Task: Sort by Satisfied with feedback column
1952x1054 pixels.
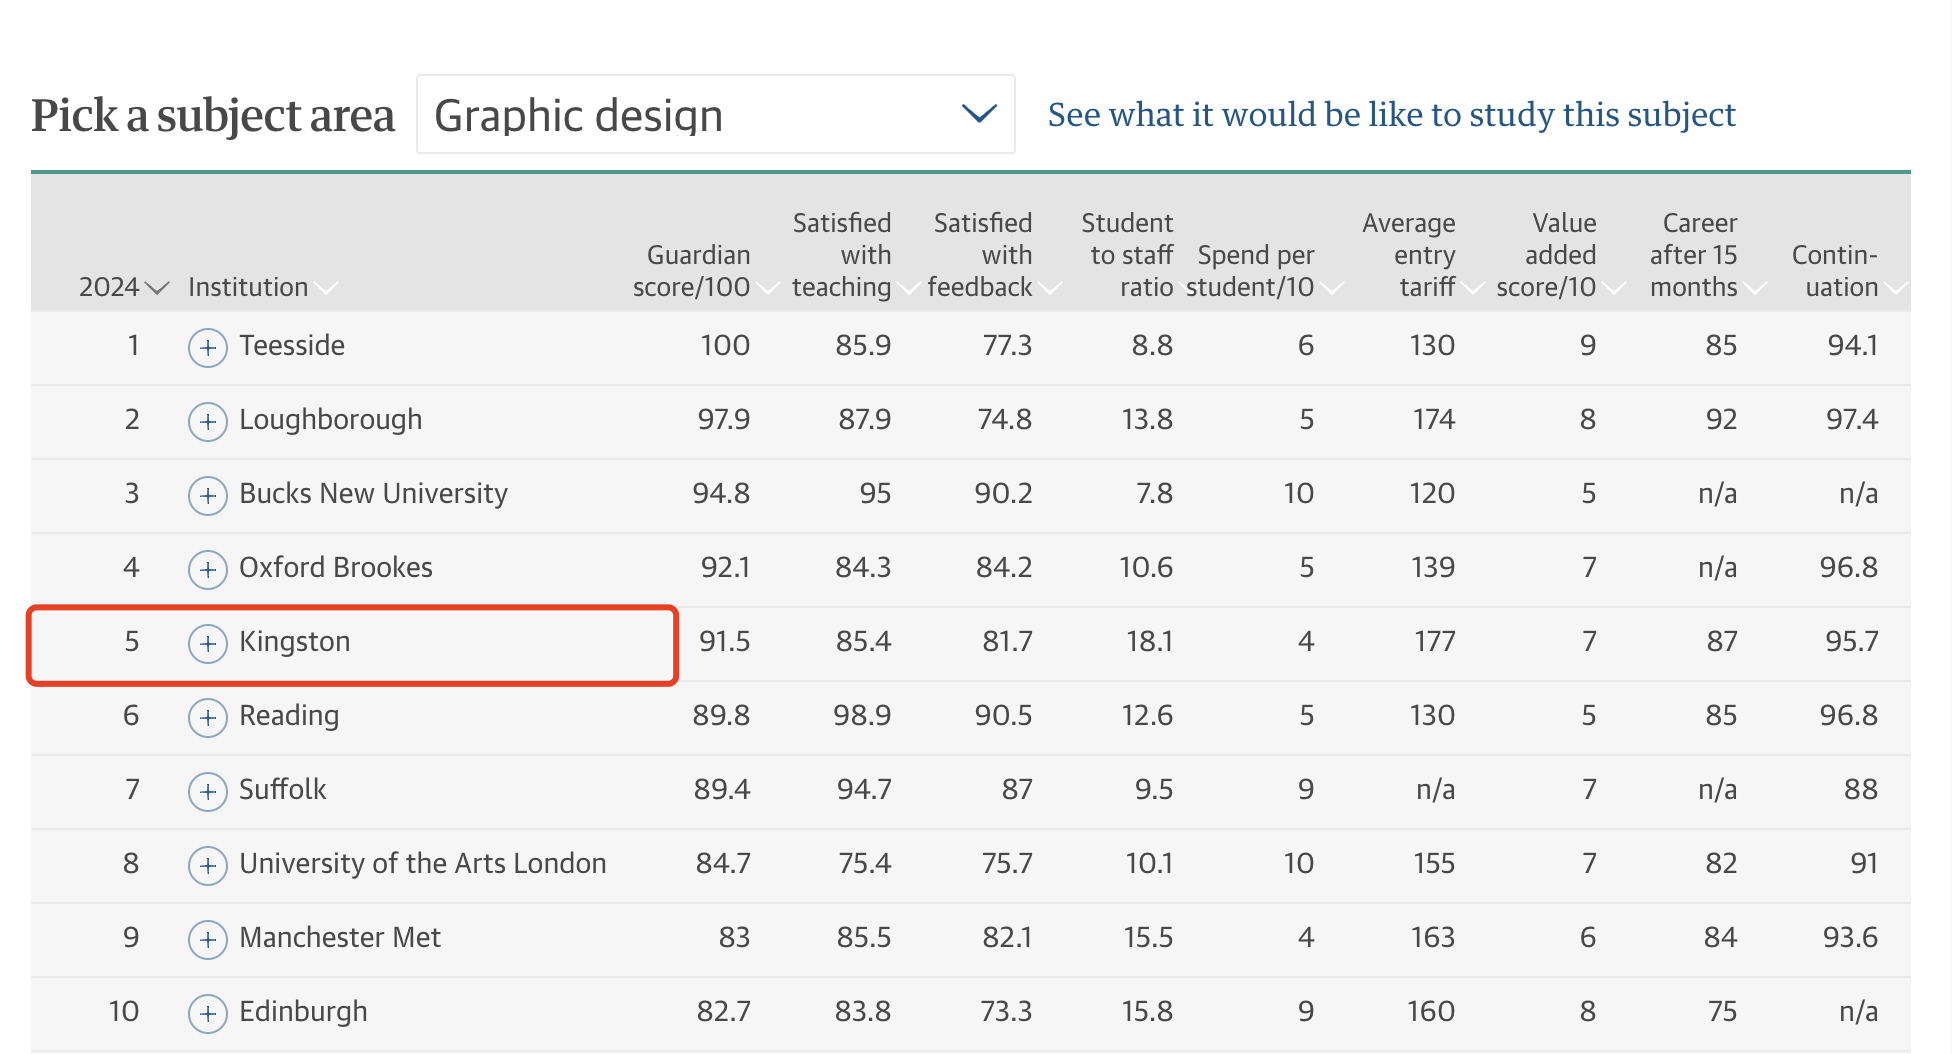Action: click(994, 255)
